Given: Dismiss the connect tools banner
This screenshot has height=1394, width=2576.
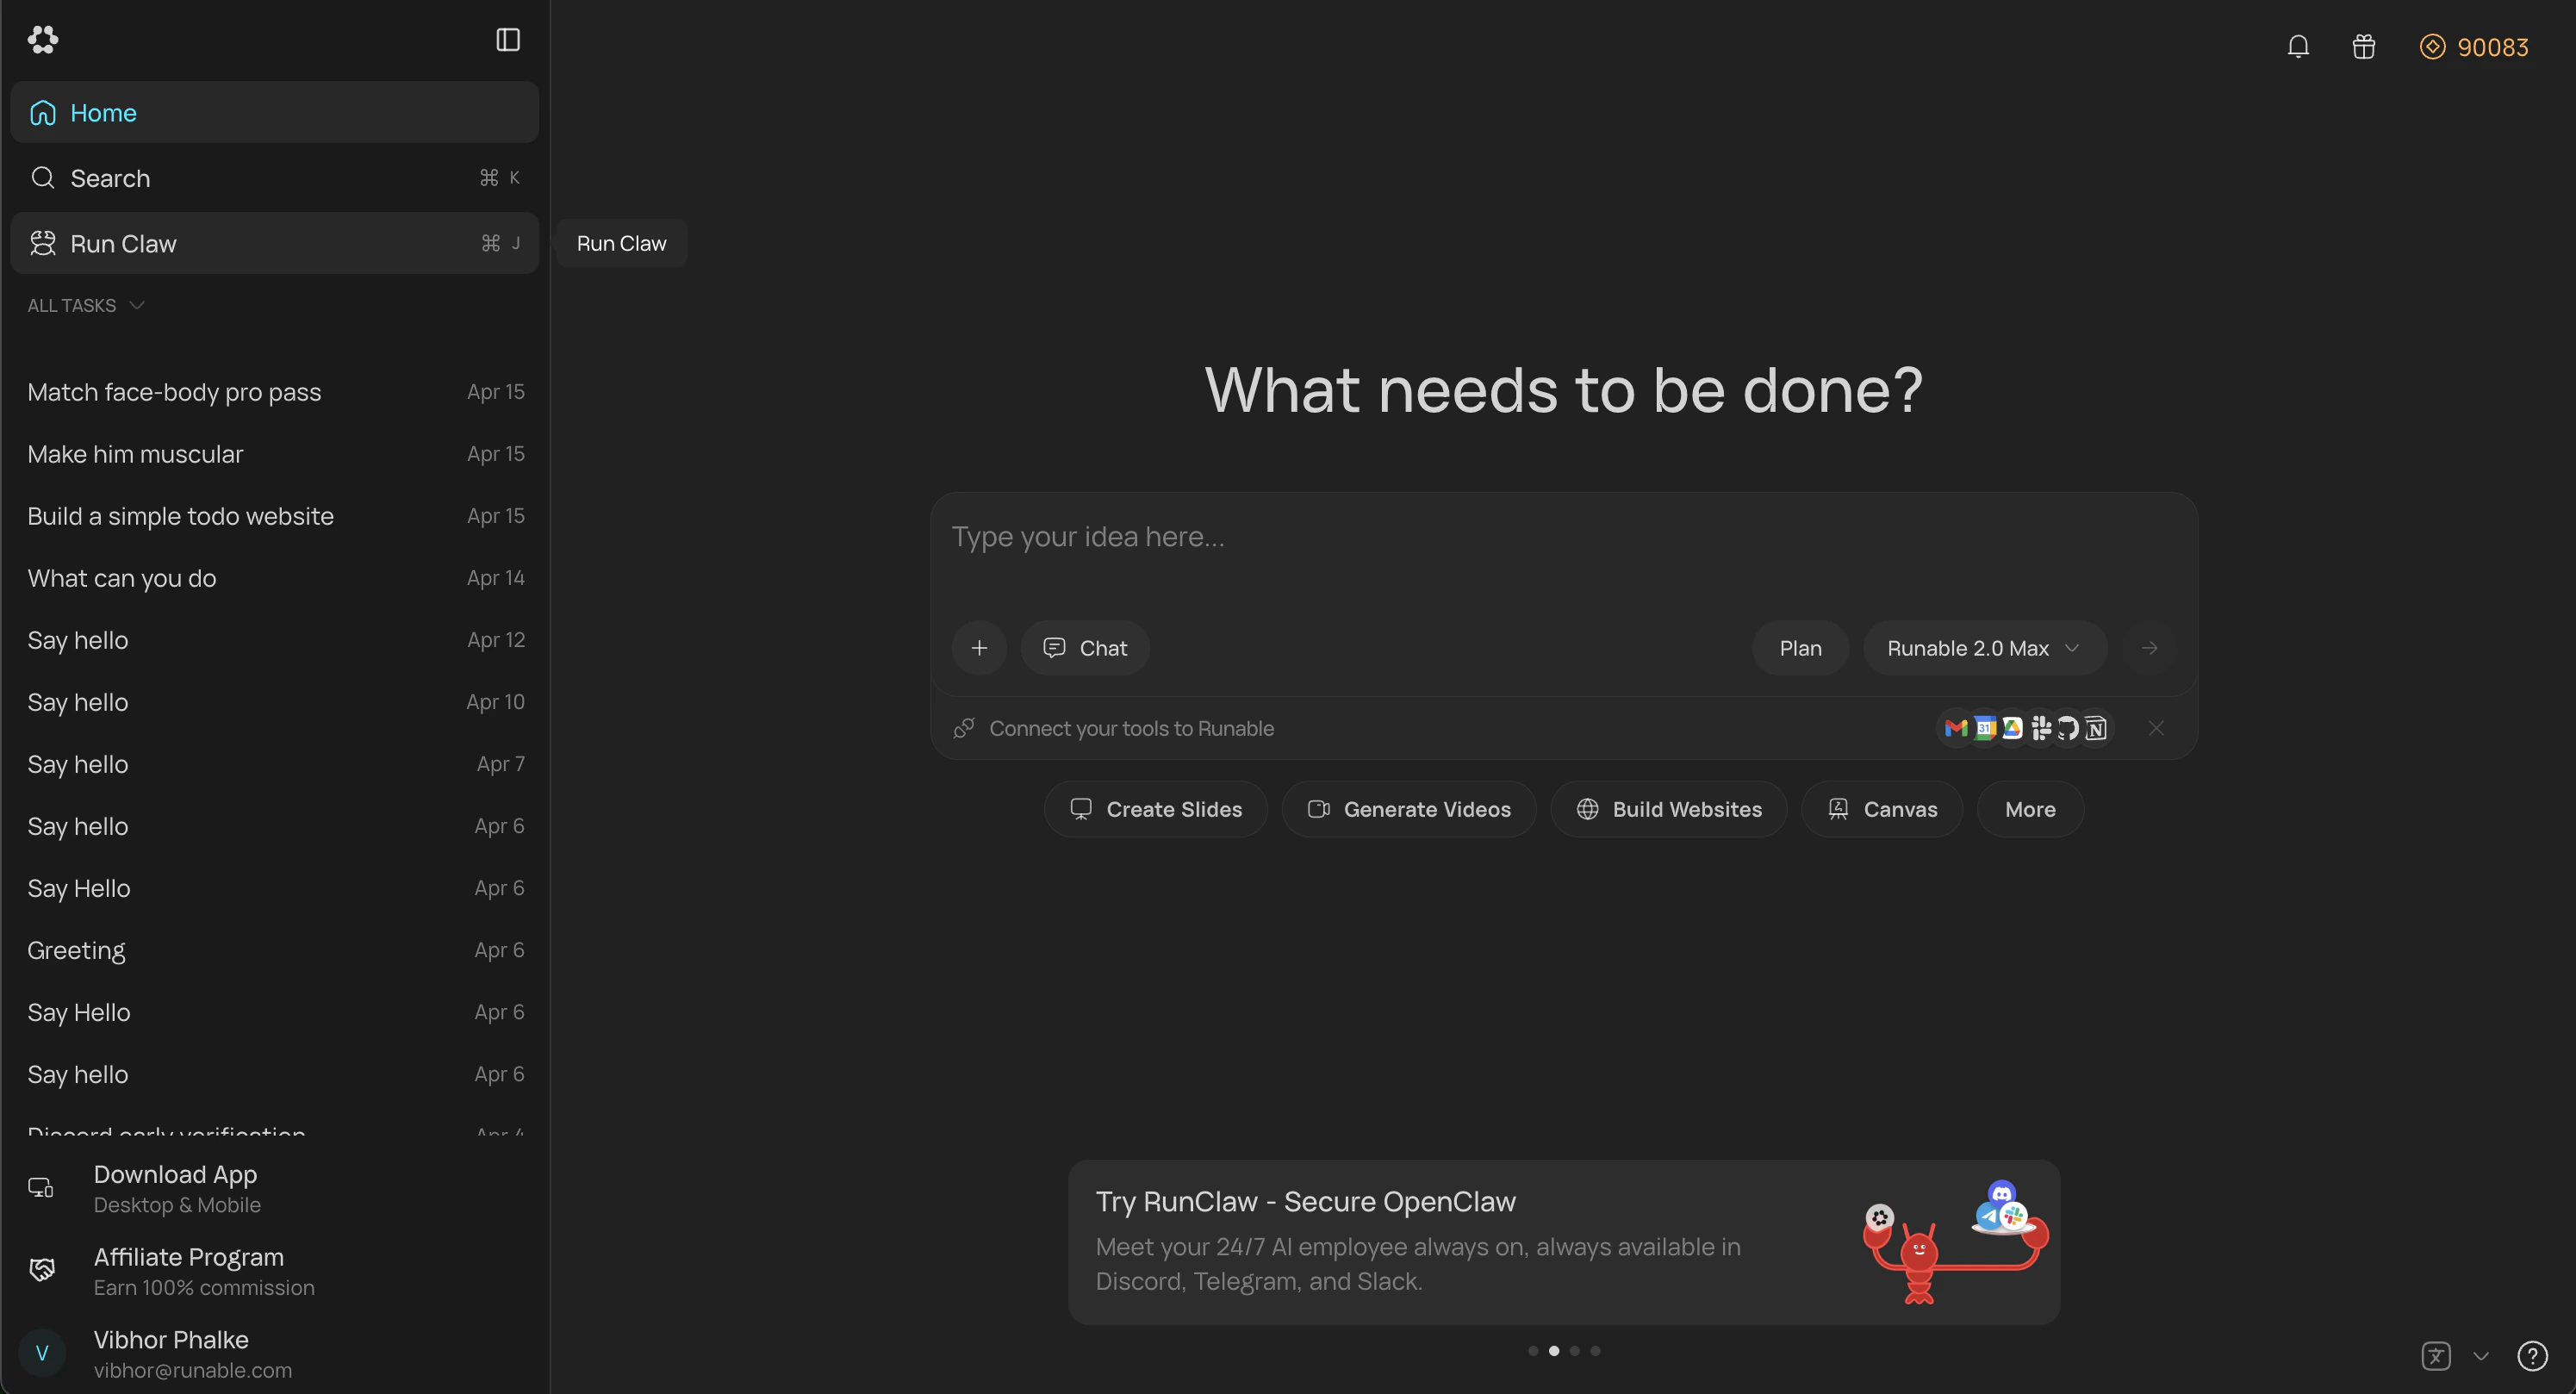Looking at the screenshot, I should (x=2156, y=729).
